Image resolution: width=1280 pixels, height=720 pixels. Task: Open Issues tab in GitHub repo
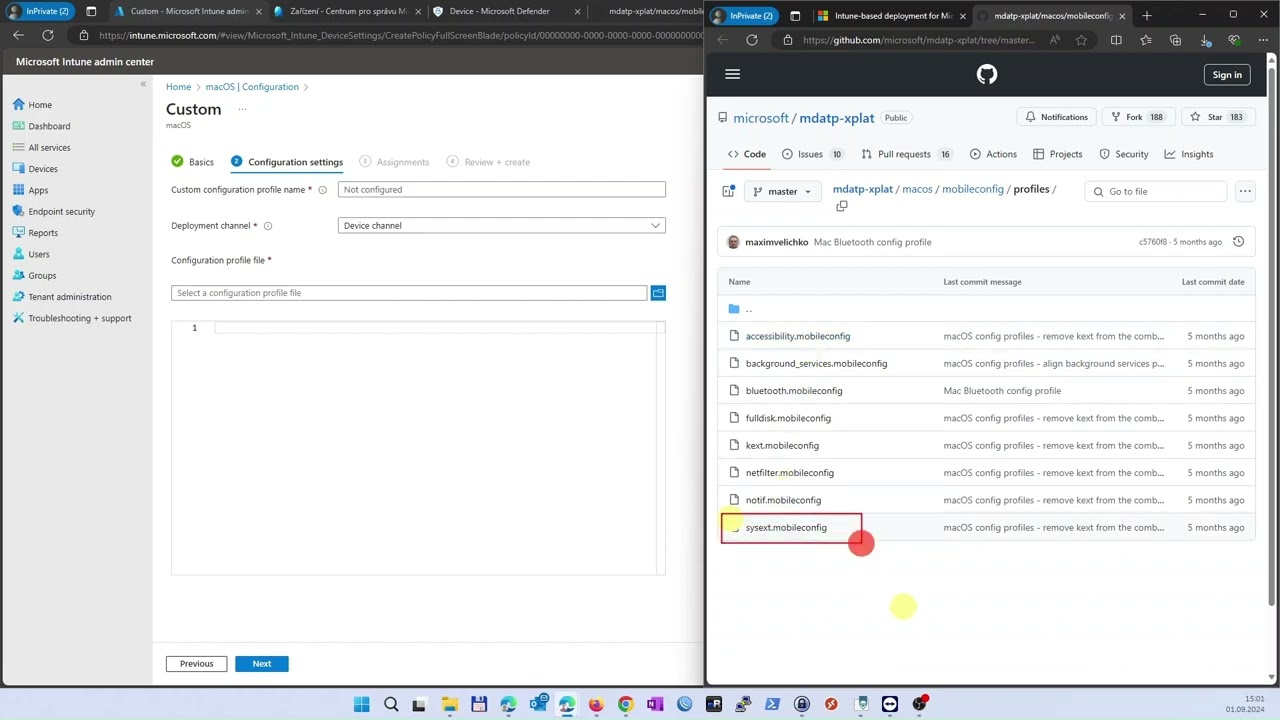(x=812, y=154)
